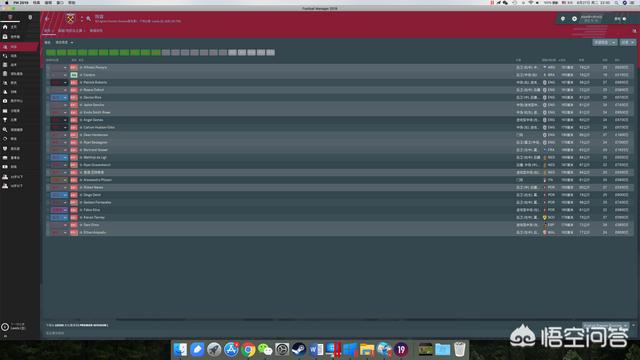Viewport: 640px width, 360px height.
Task: Open the trophy competitions icon in the sidebar
Action: (5, 120)
